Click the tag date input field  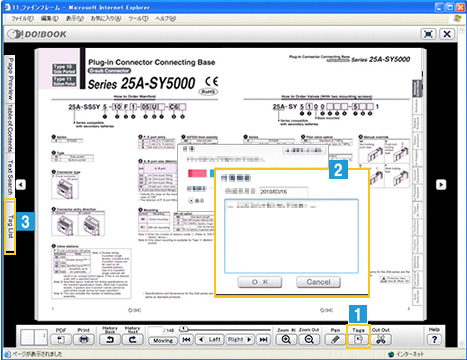pos(283,192)
